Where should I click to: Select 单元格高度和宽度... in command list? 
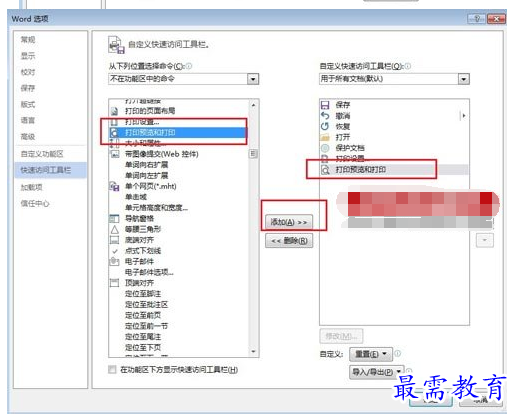(x=156, y=208)
